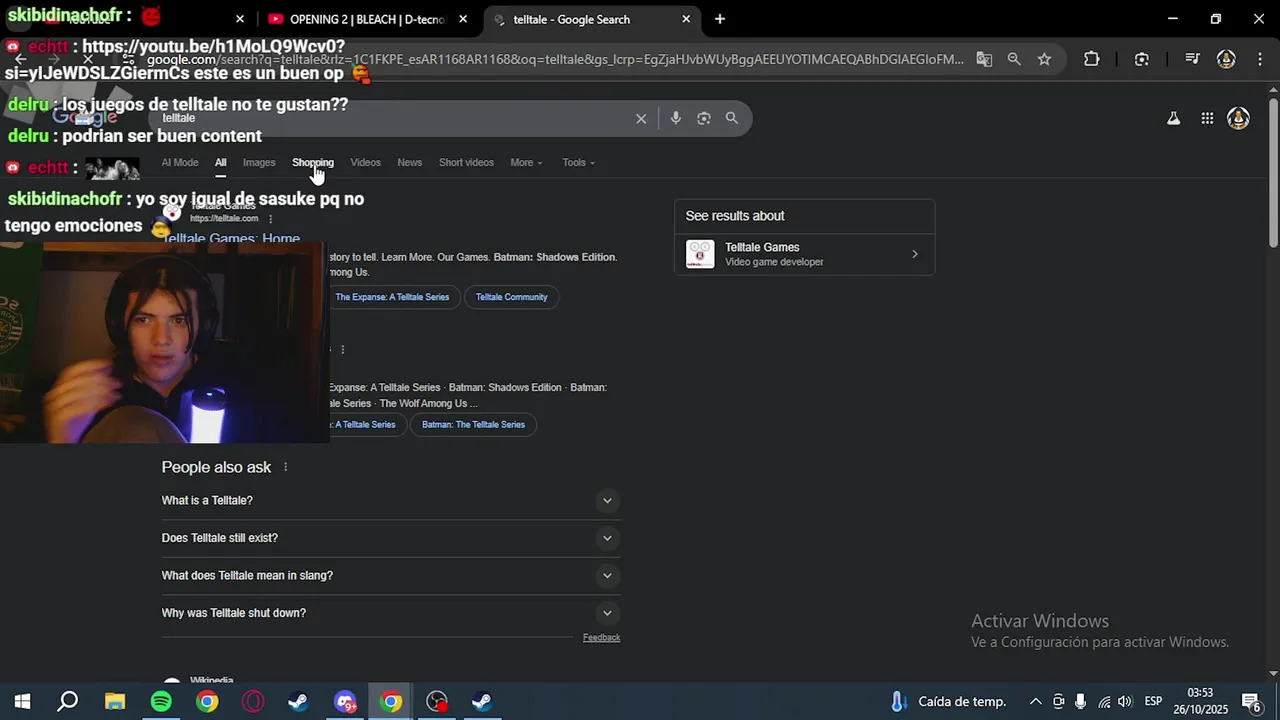Open three-dot menu next to telltale.com URL

[270, 218]
